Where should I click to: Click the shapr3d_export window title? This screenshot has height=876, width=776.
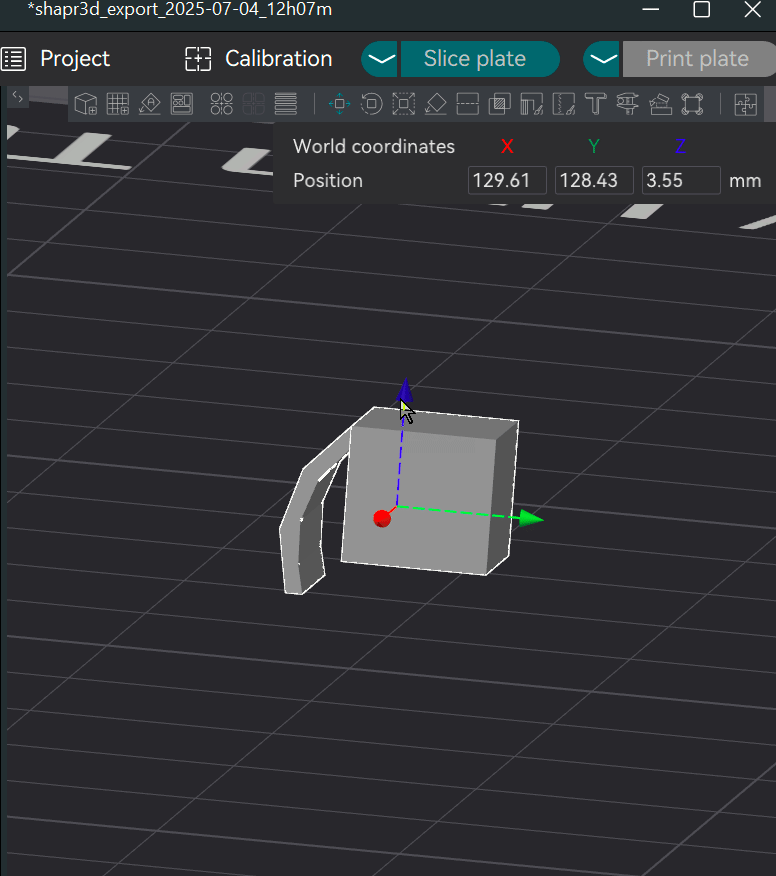click(179, 9)
